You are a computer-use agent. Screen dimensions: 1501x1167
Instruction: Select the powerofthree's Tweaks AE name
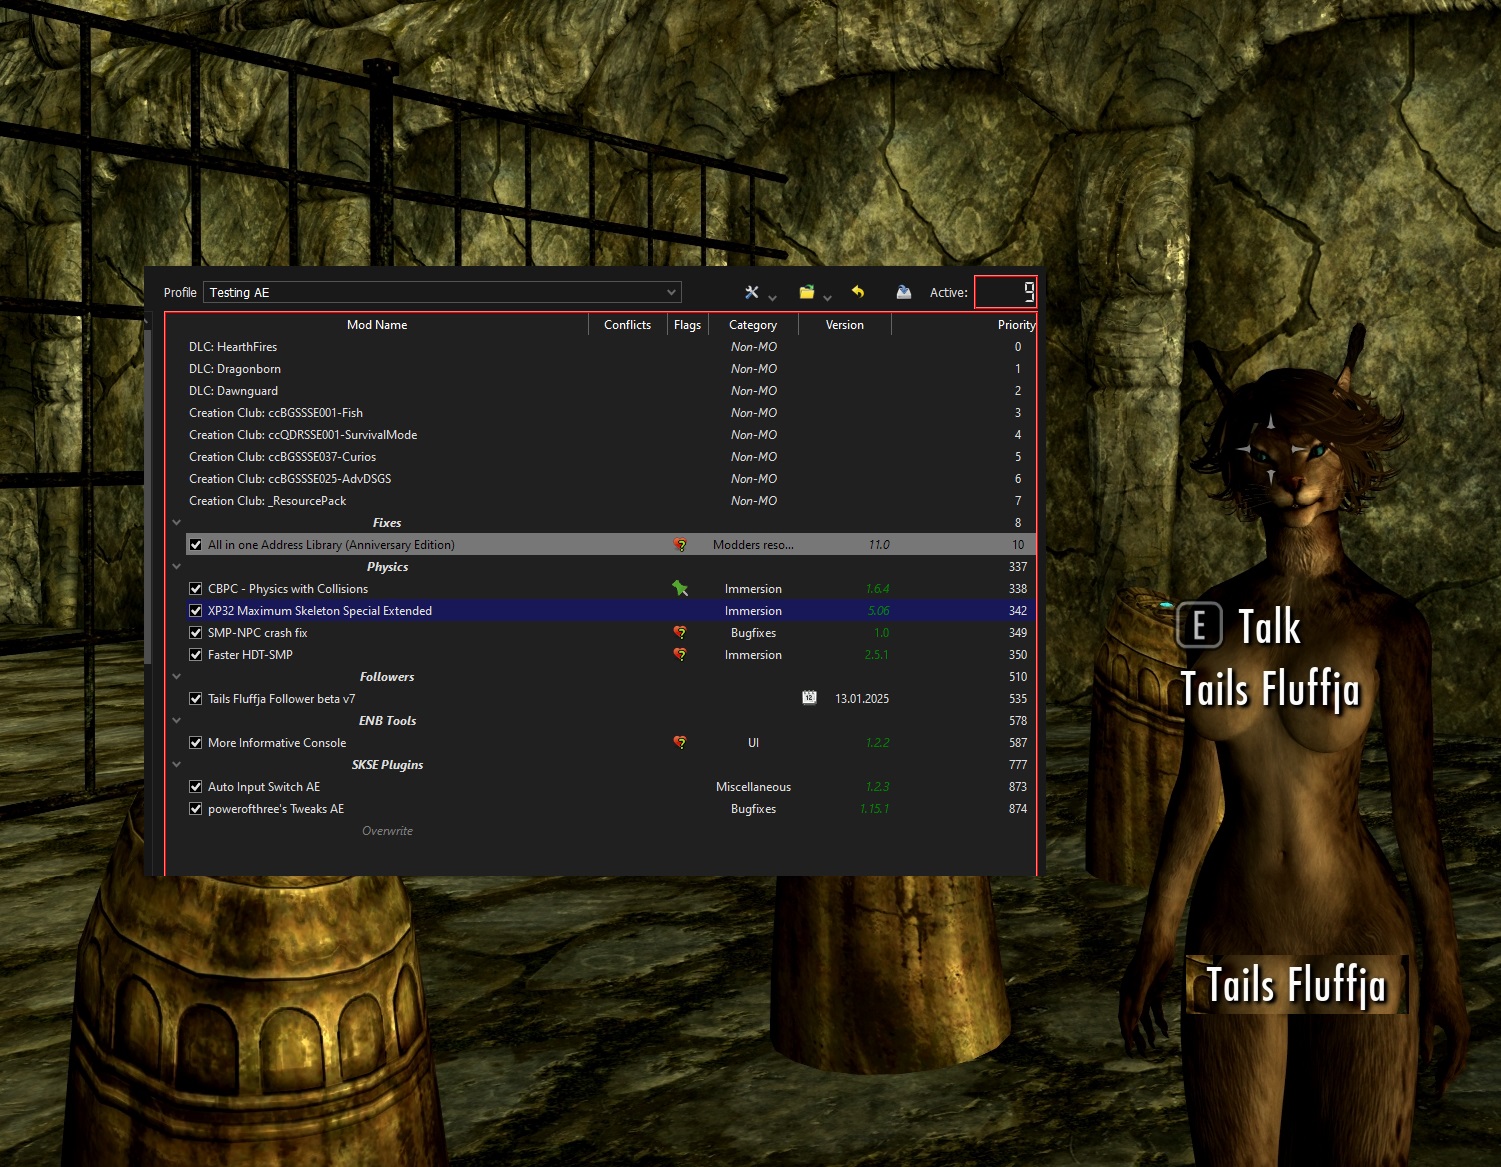pyautogui.click(x=276, y=809)
